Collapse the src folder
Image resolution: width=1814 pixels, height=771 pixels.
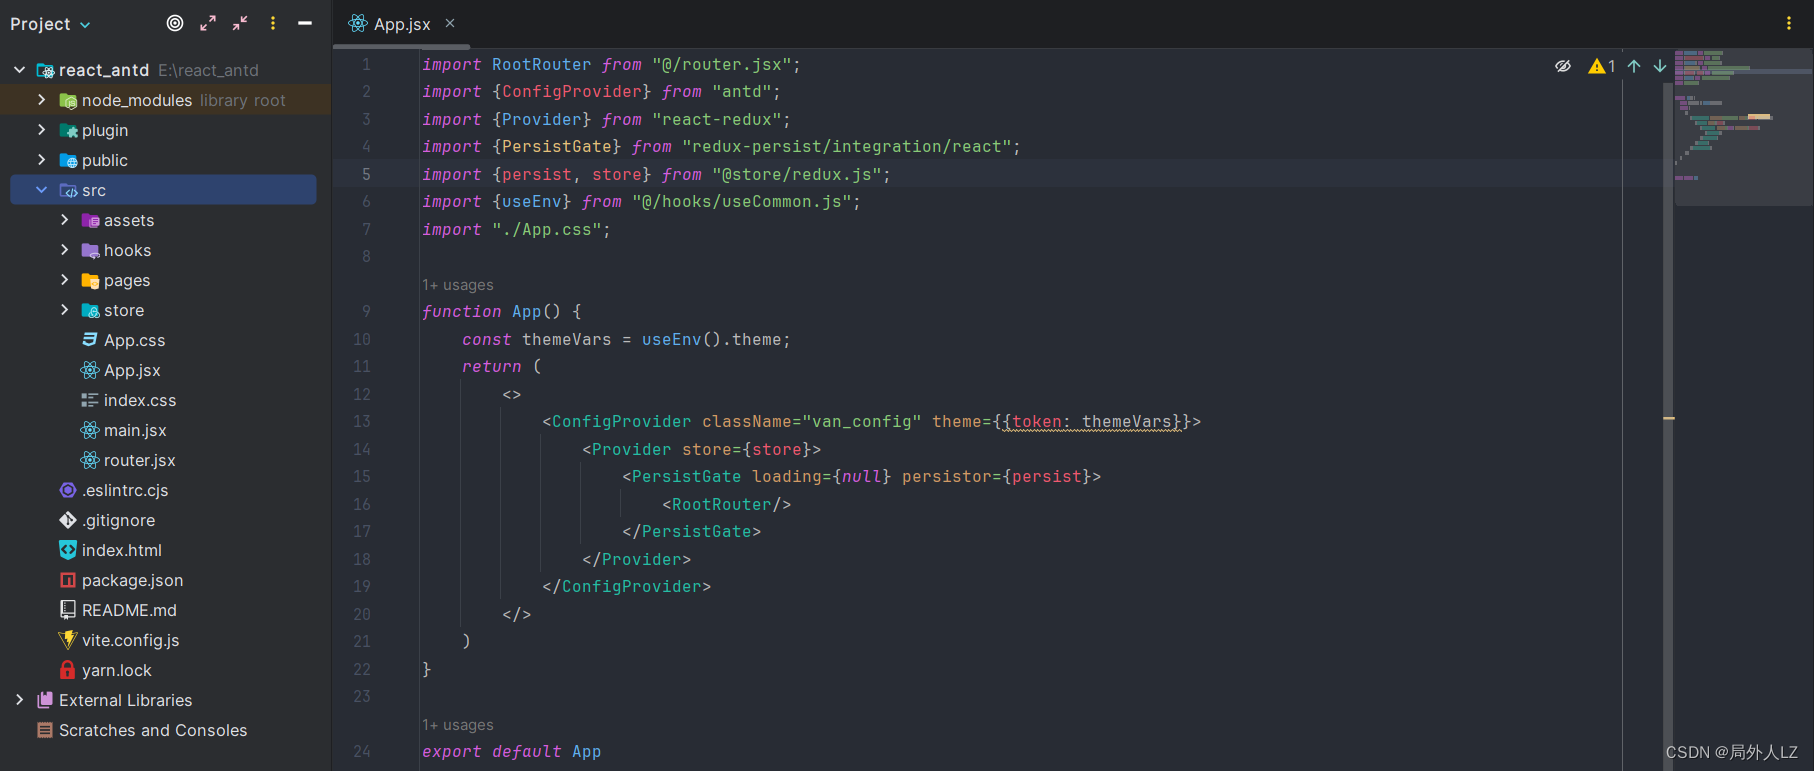pos(41,190)
